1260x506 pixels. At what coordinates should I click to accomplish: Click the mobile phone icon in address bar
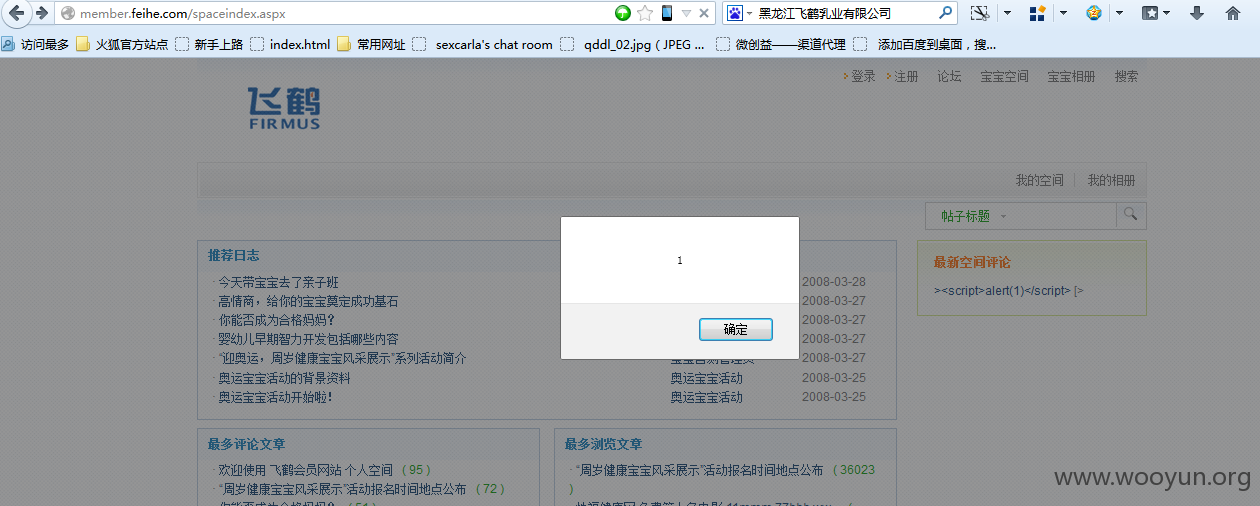(x=667, y=13)
